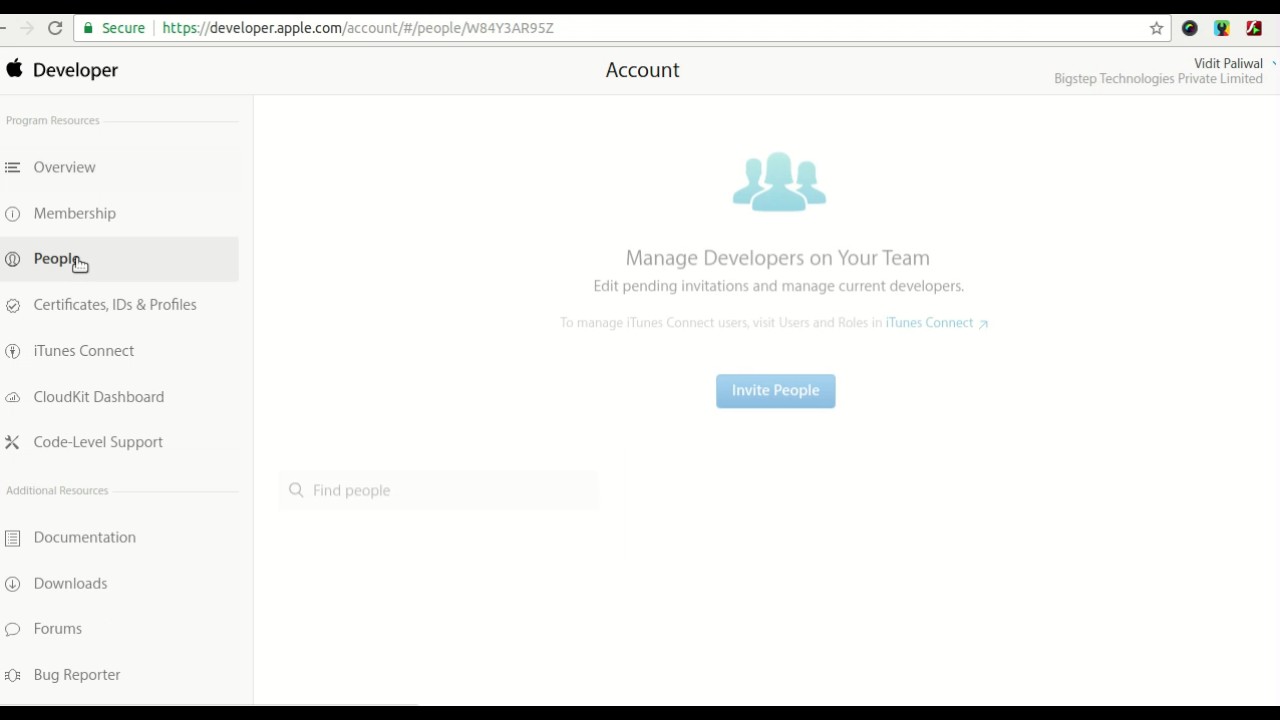Click the Bigstep Technologies Private Limited text

click(1158, 79)
